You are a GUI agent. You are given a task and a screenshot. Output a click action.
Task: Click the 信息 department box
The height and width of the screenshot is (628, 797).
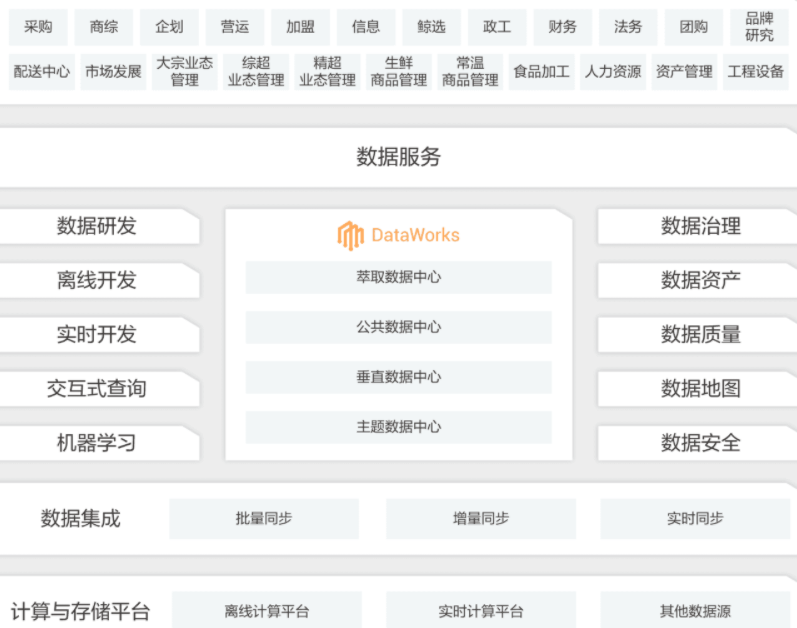[x=366, y=27]
